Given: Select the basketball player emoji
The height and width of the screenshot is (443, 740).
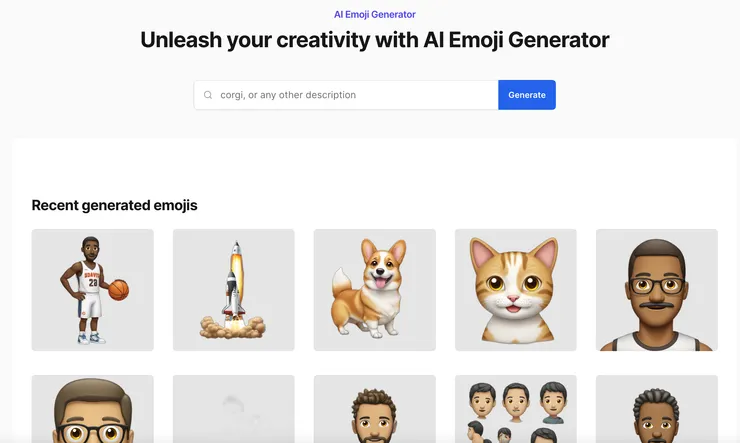Looking at the screenshot, I should [x=92, y=290].
